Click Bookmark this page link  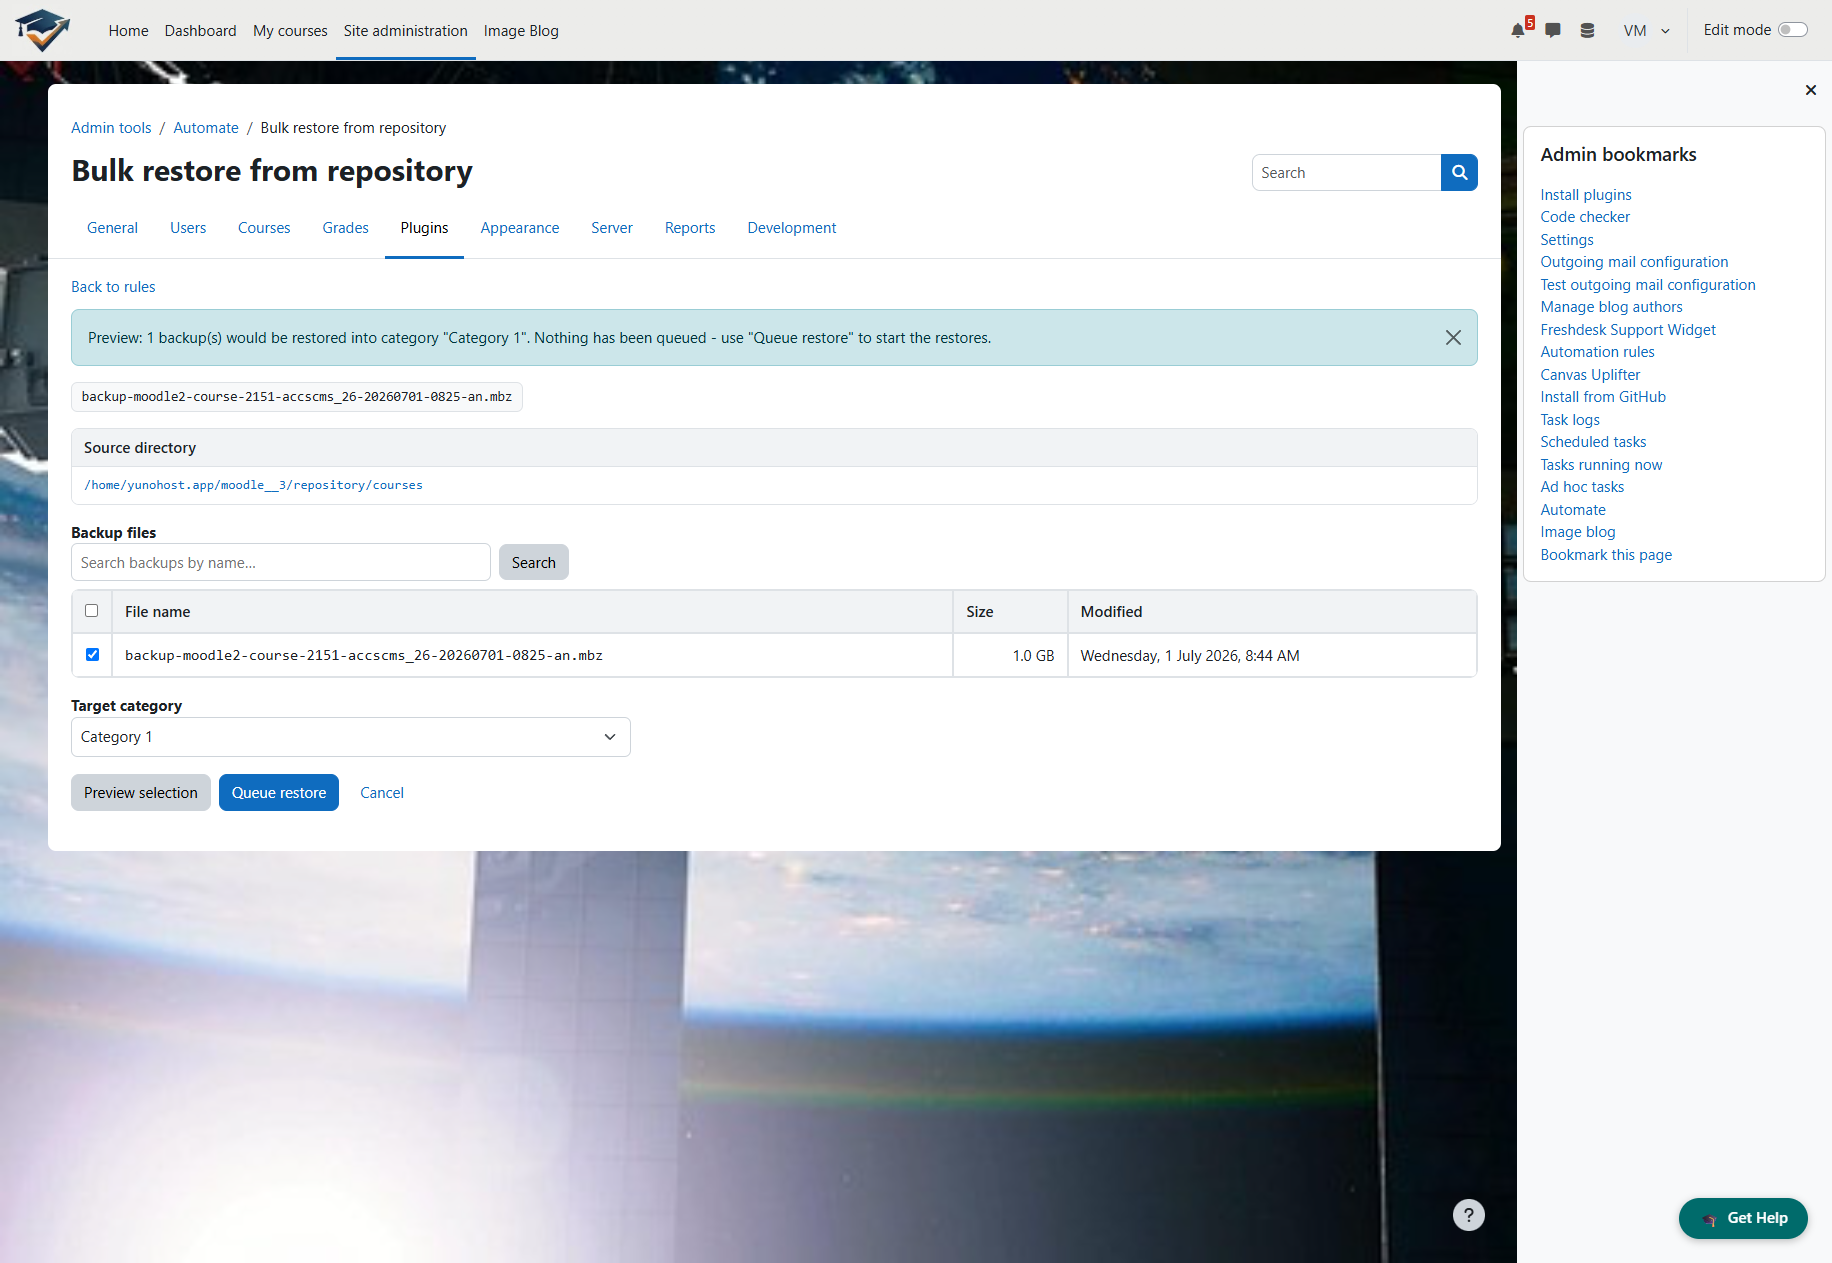pyautogui.click(x=1606, y=555)
